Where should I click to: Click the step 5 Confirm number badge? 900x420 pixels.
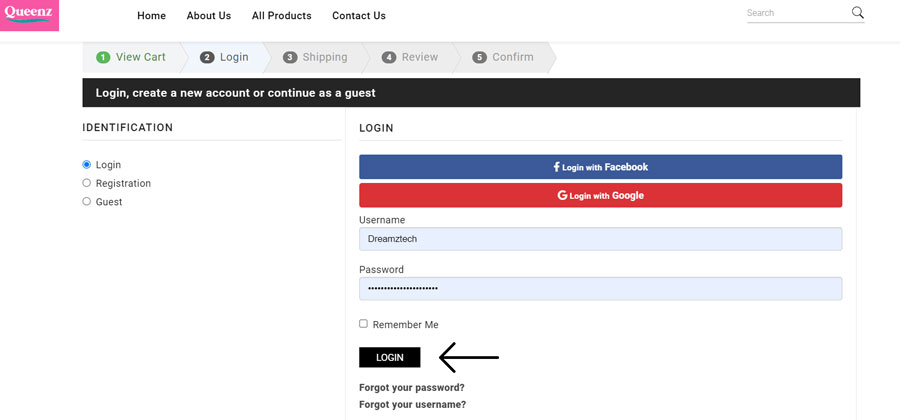coord(479,57)
